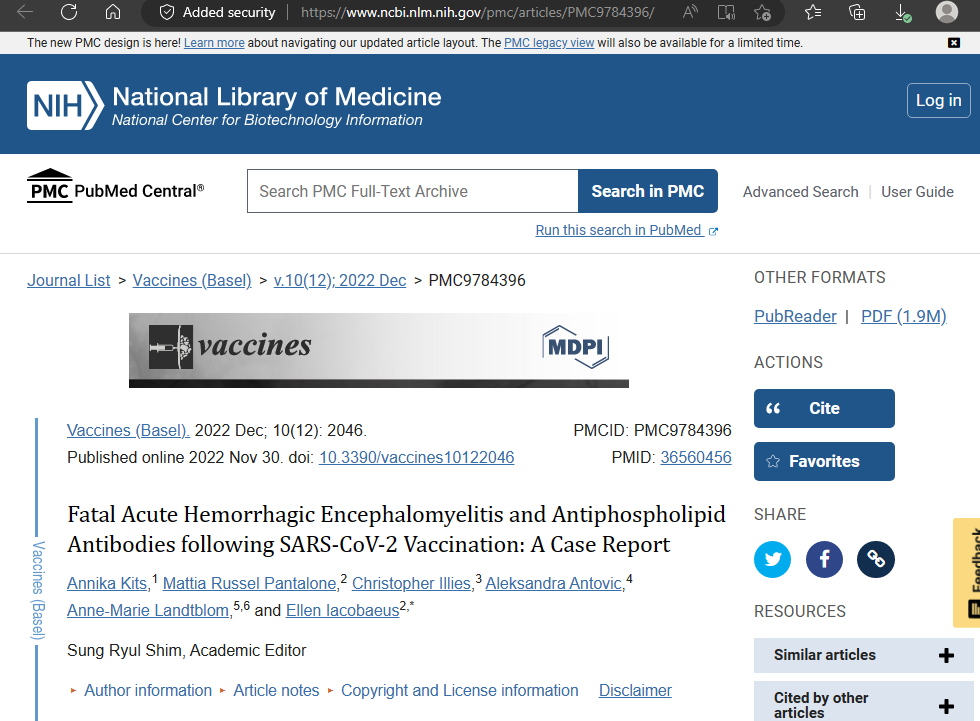
Task: Open browser Favorites list icon
Action: [813, 12]
